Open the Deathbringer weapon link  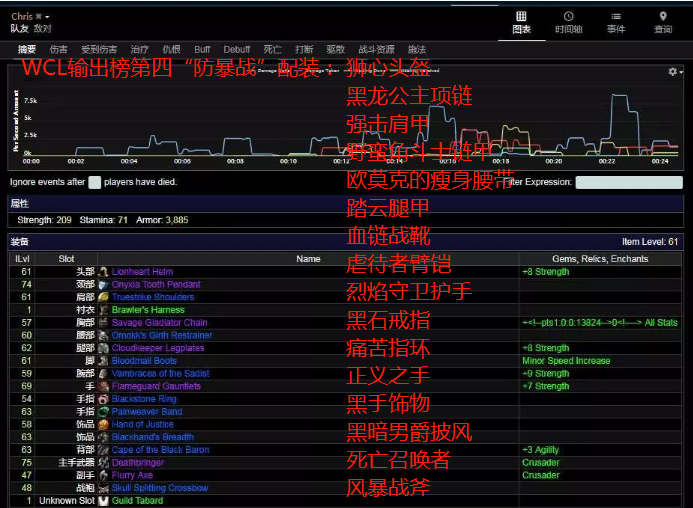pos(138,463)
